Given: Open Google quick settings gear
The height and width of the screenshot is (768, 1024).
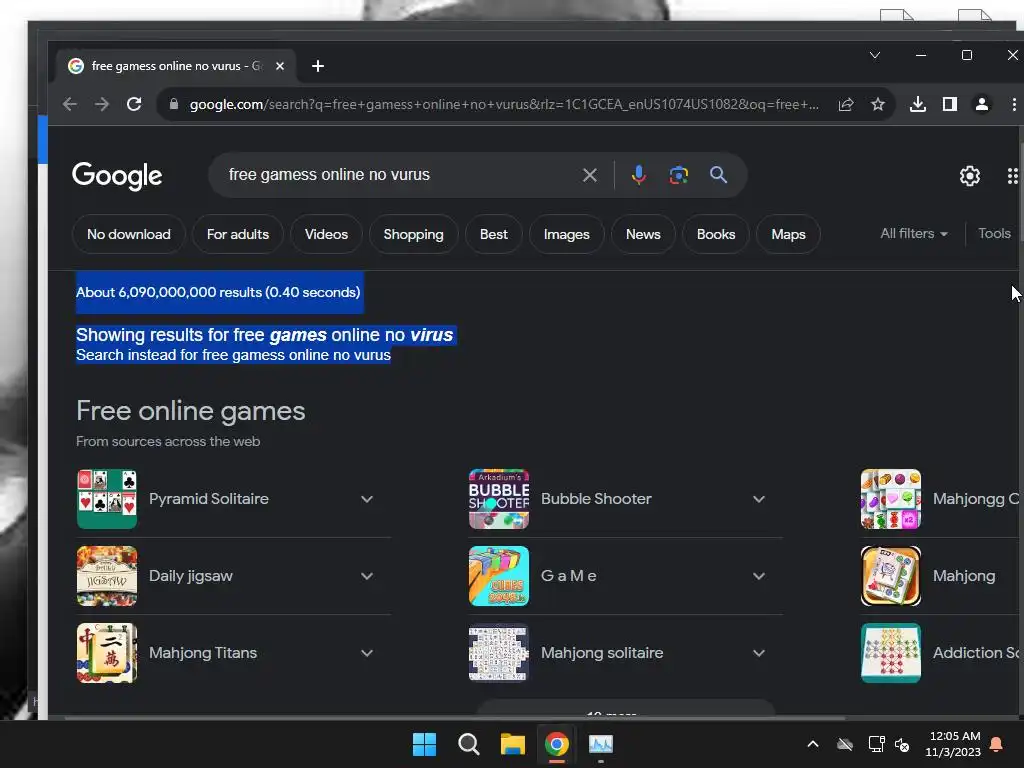Looking at the screenshot, I should click(x=970, y=176).
